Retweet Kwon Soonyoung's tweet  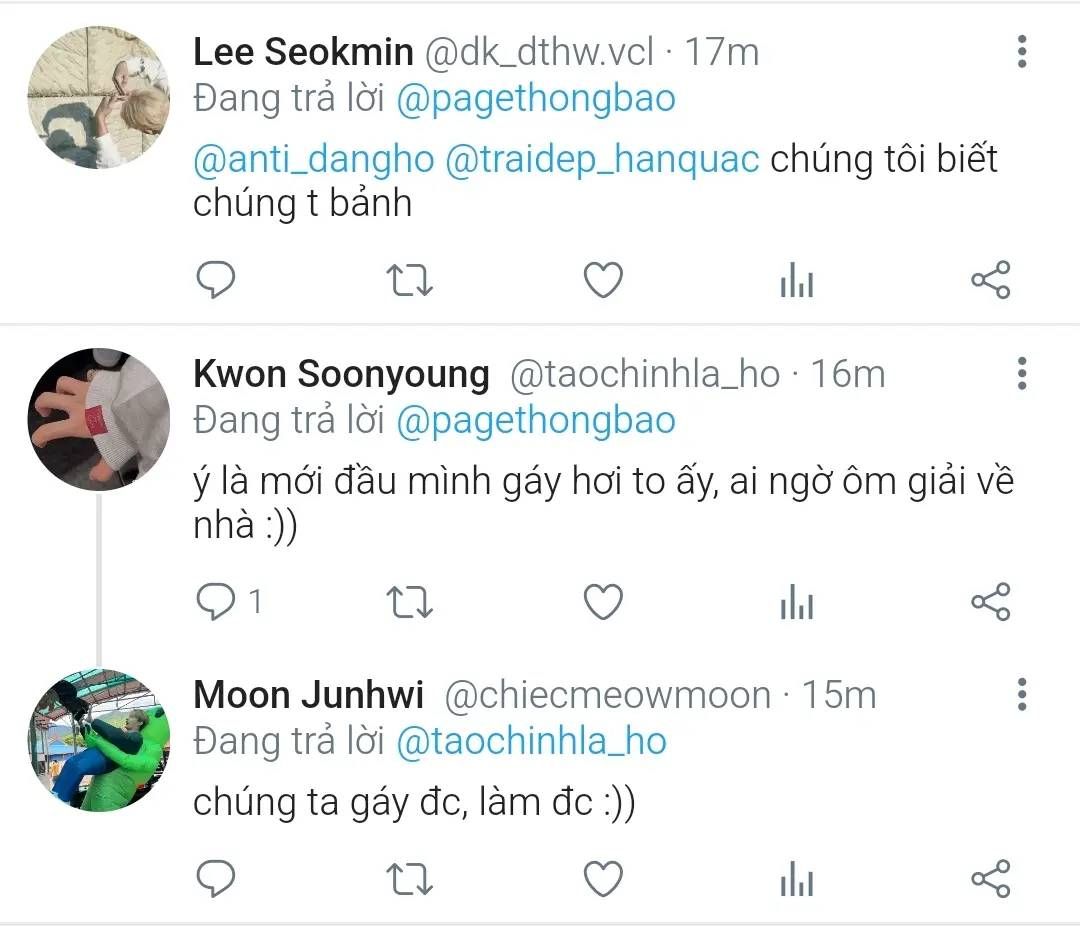coord(409,601)
